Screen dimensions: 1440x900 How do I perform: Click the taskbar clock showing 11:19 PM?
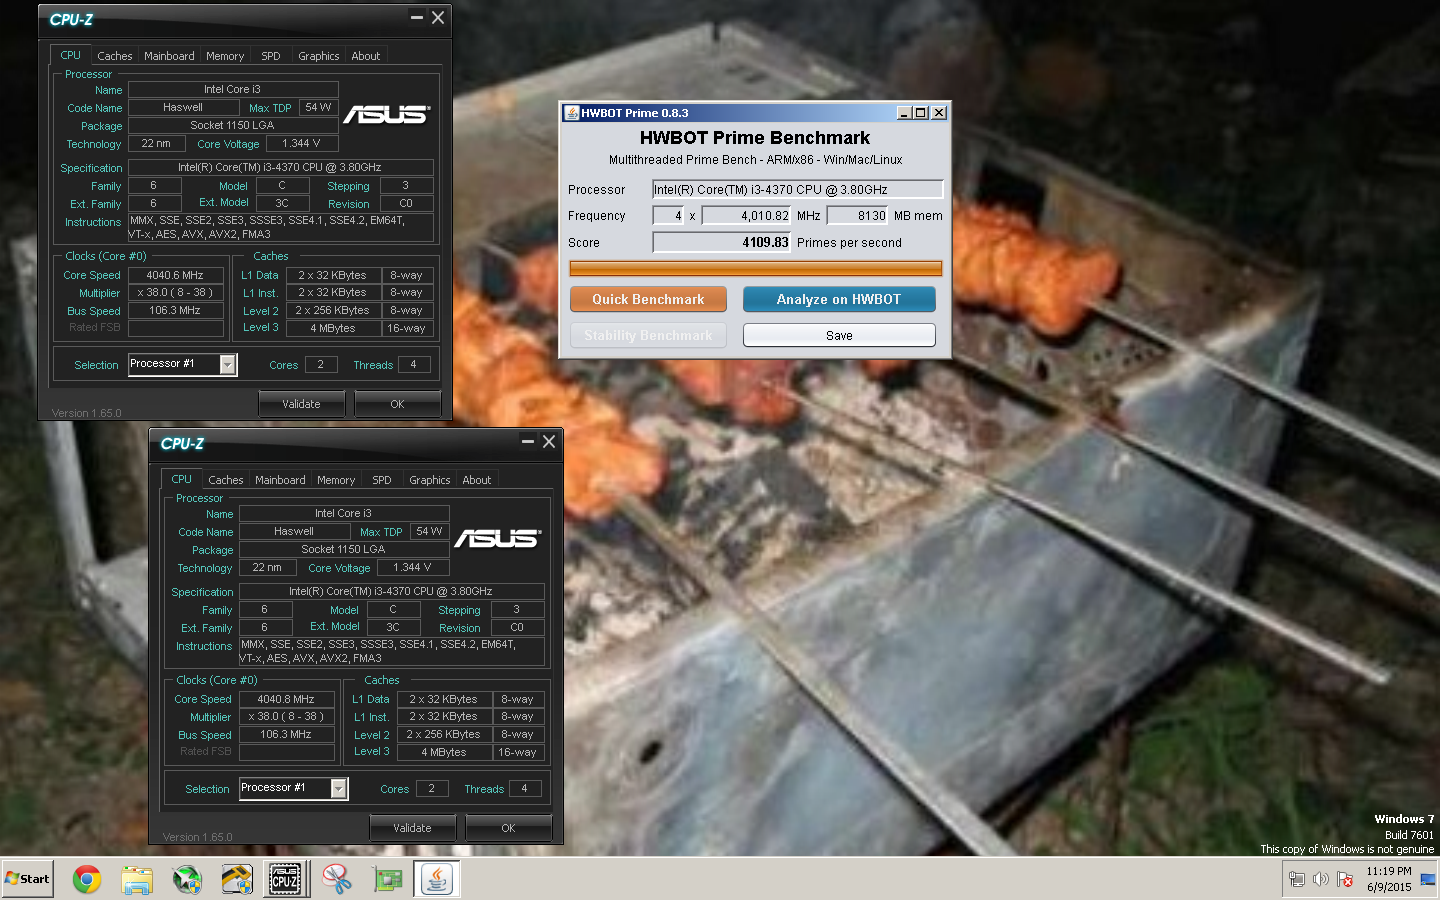coord(1389,879)
